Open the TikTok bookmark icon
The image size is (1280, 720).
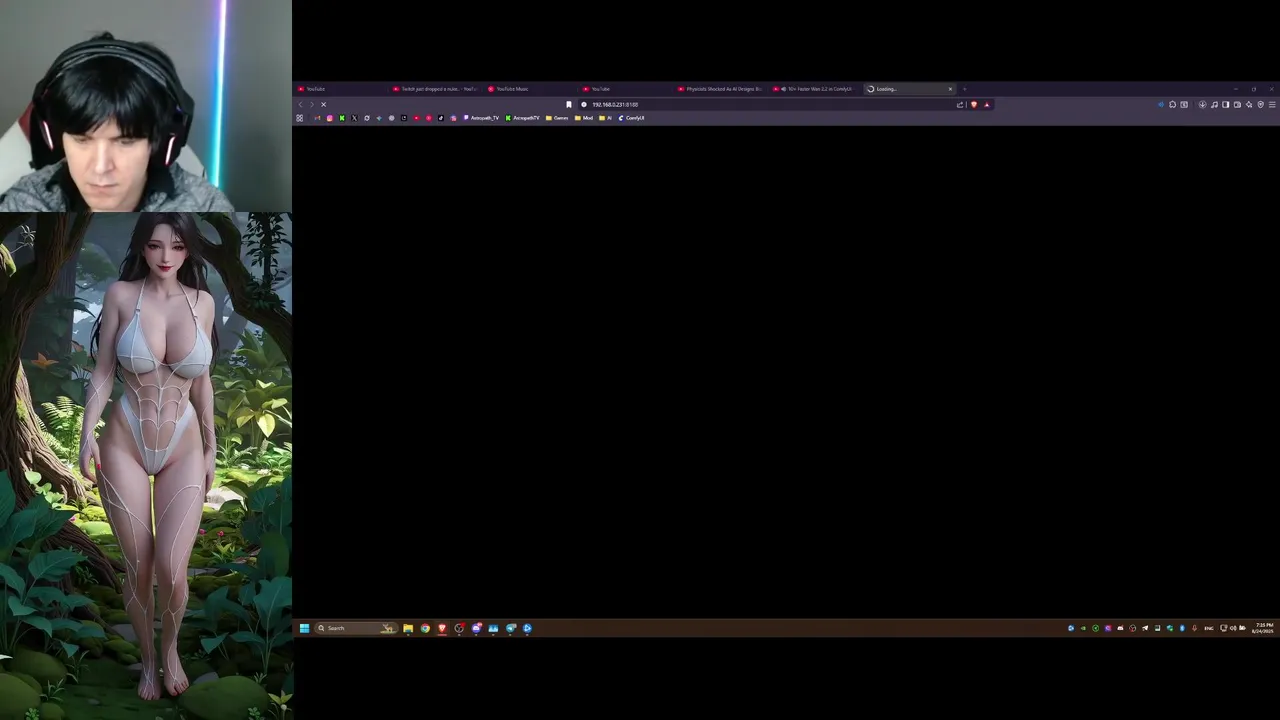[441, 118]
